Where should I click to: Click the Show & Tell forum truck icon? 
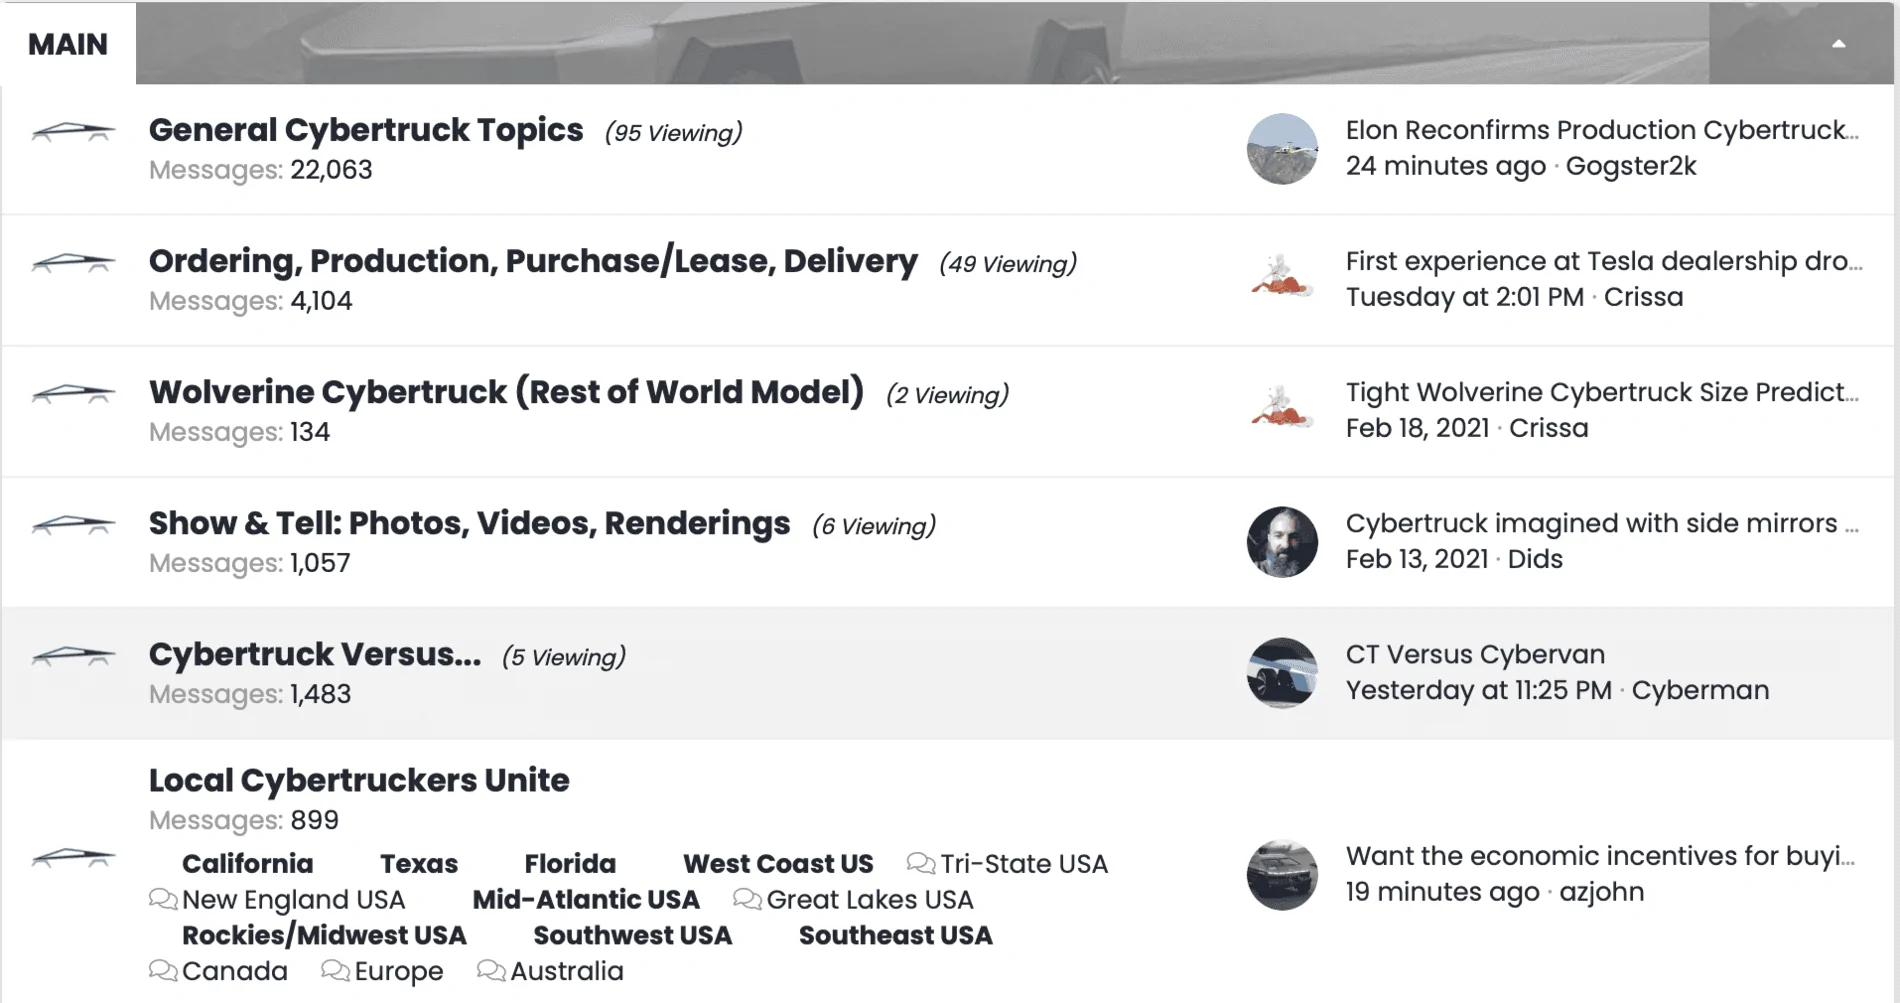pyautogui.click(x=73, y=525)
